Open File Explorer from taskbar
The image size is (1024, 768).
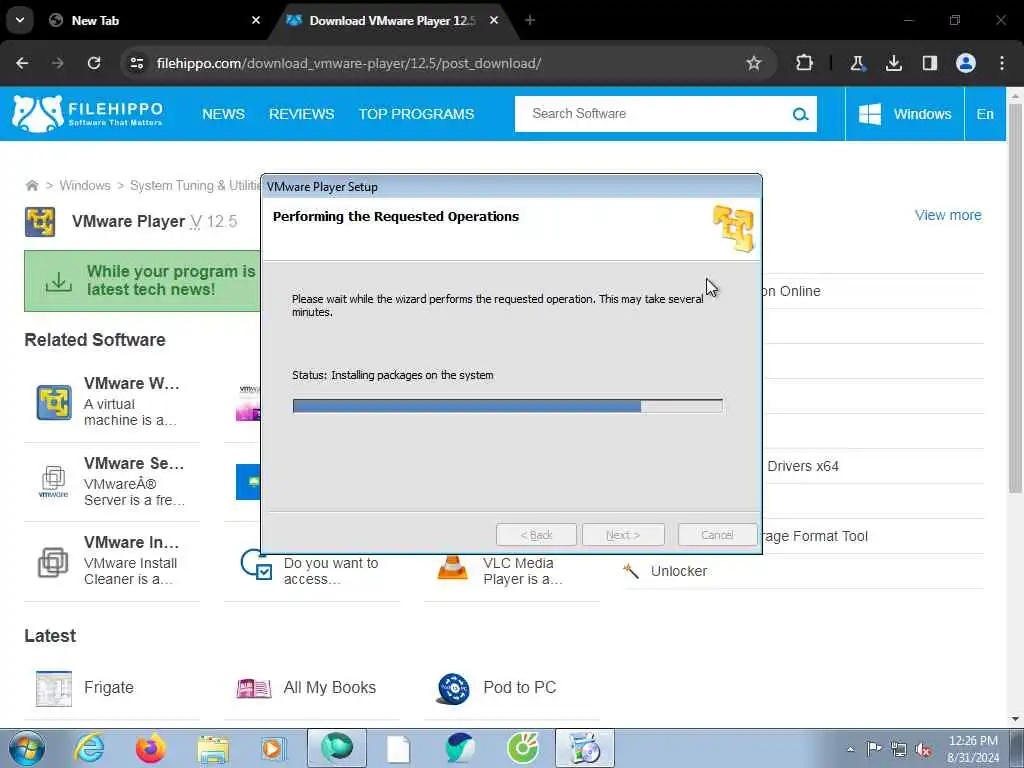coord(213,749)
